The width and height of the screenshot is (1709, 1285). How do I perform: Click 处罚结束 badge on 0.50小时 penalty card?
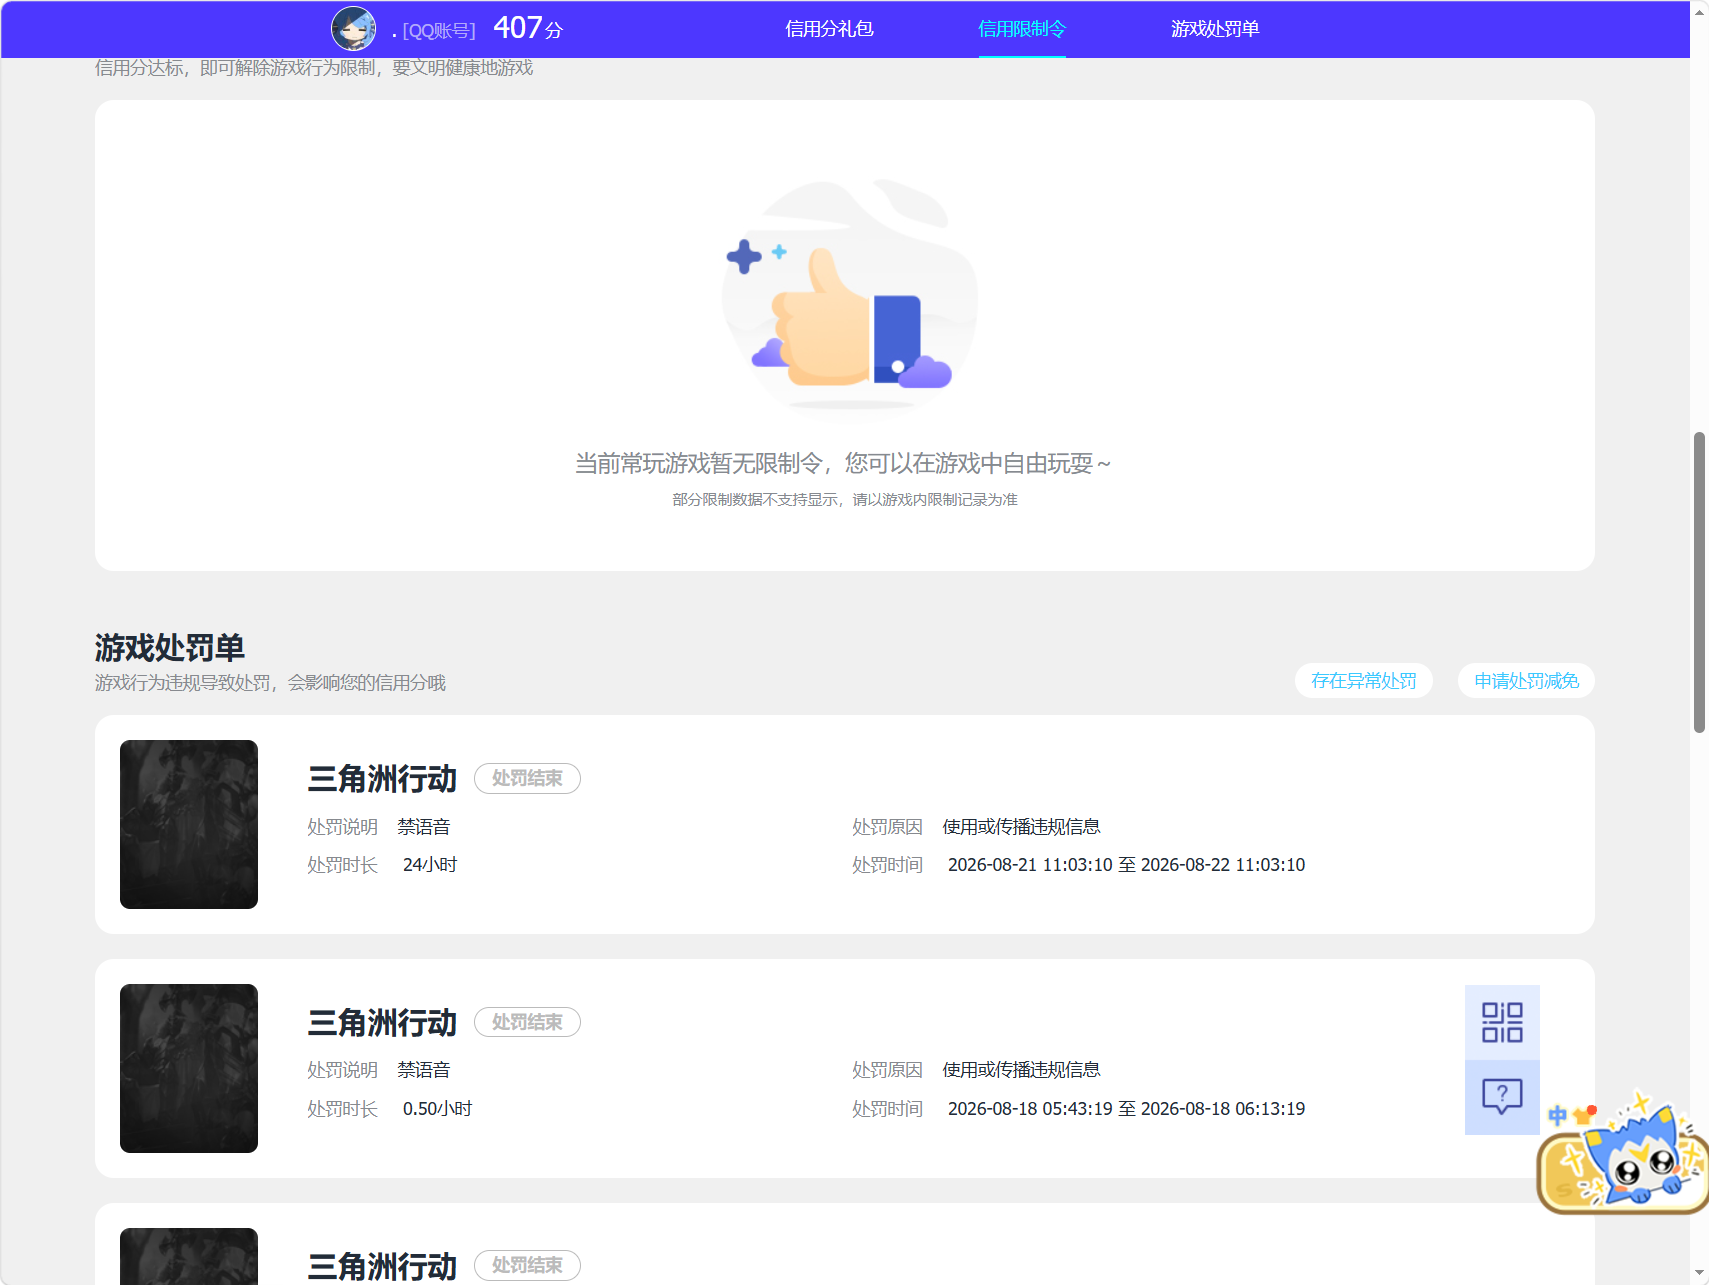[527, 1022]
